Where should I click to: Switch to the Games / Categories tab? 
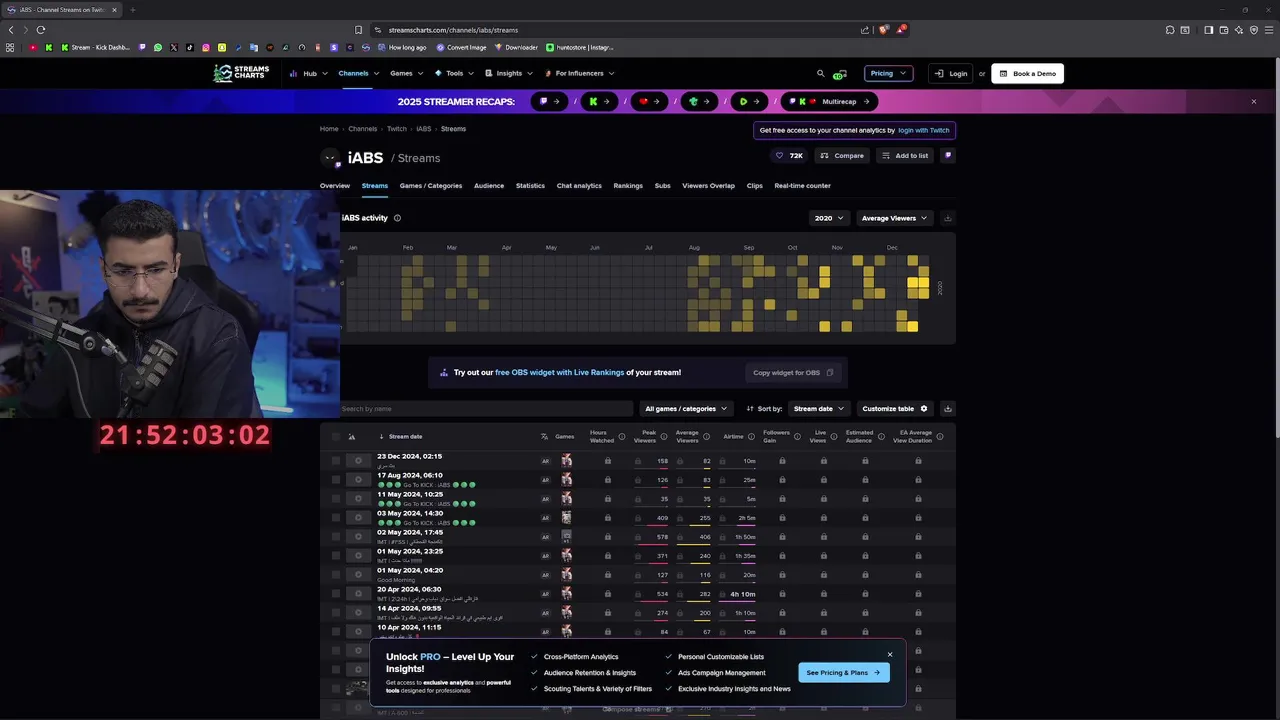point(431,186)
